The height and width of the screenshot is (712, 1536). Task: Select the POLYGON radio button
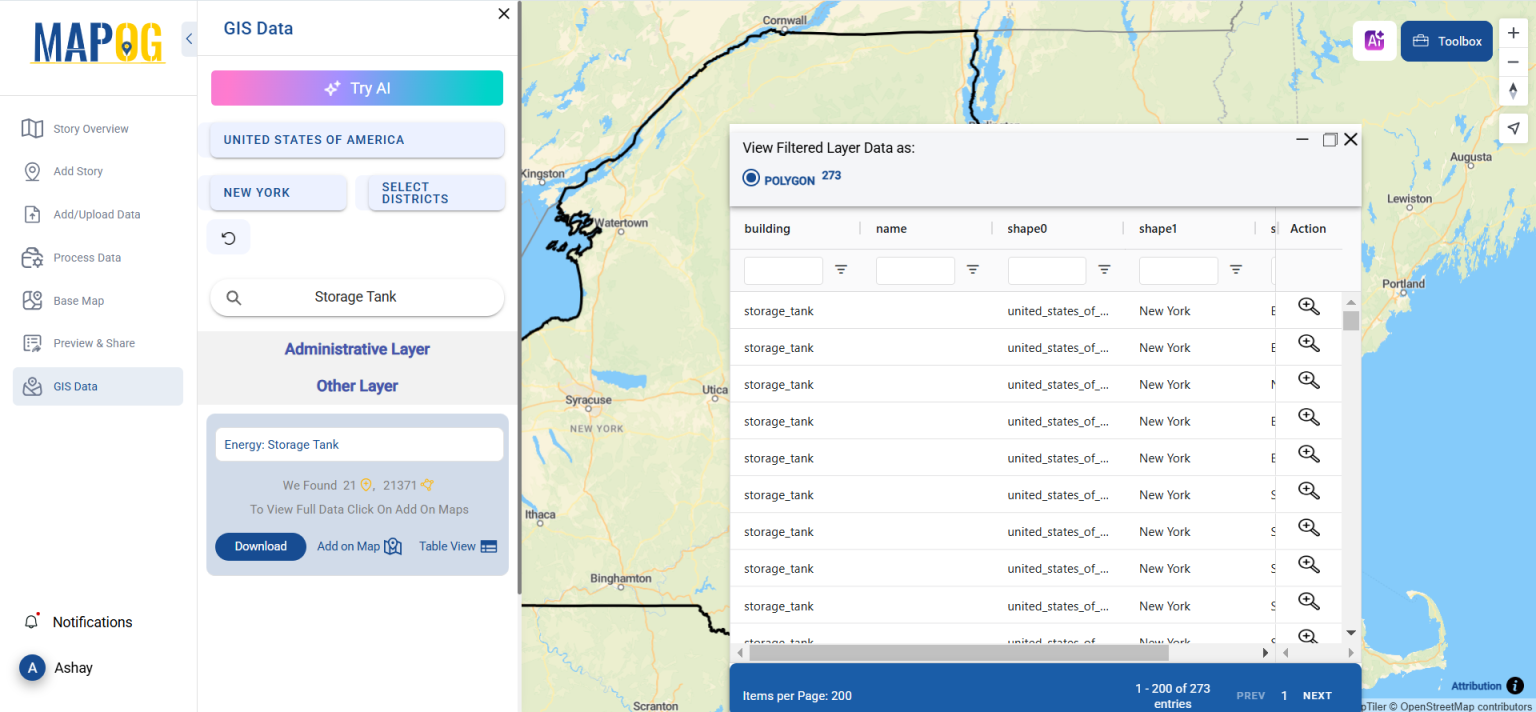pyautogui.click(x=750, y=177)
